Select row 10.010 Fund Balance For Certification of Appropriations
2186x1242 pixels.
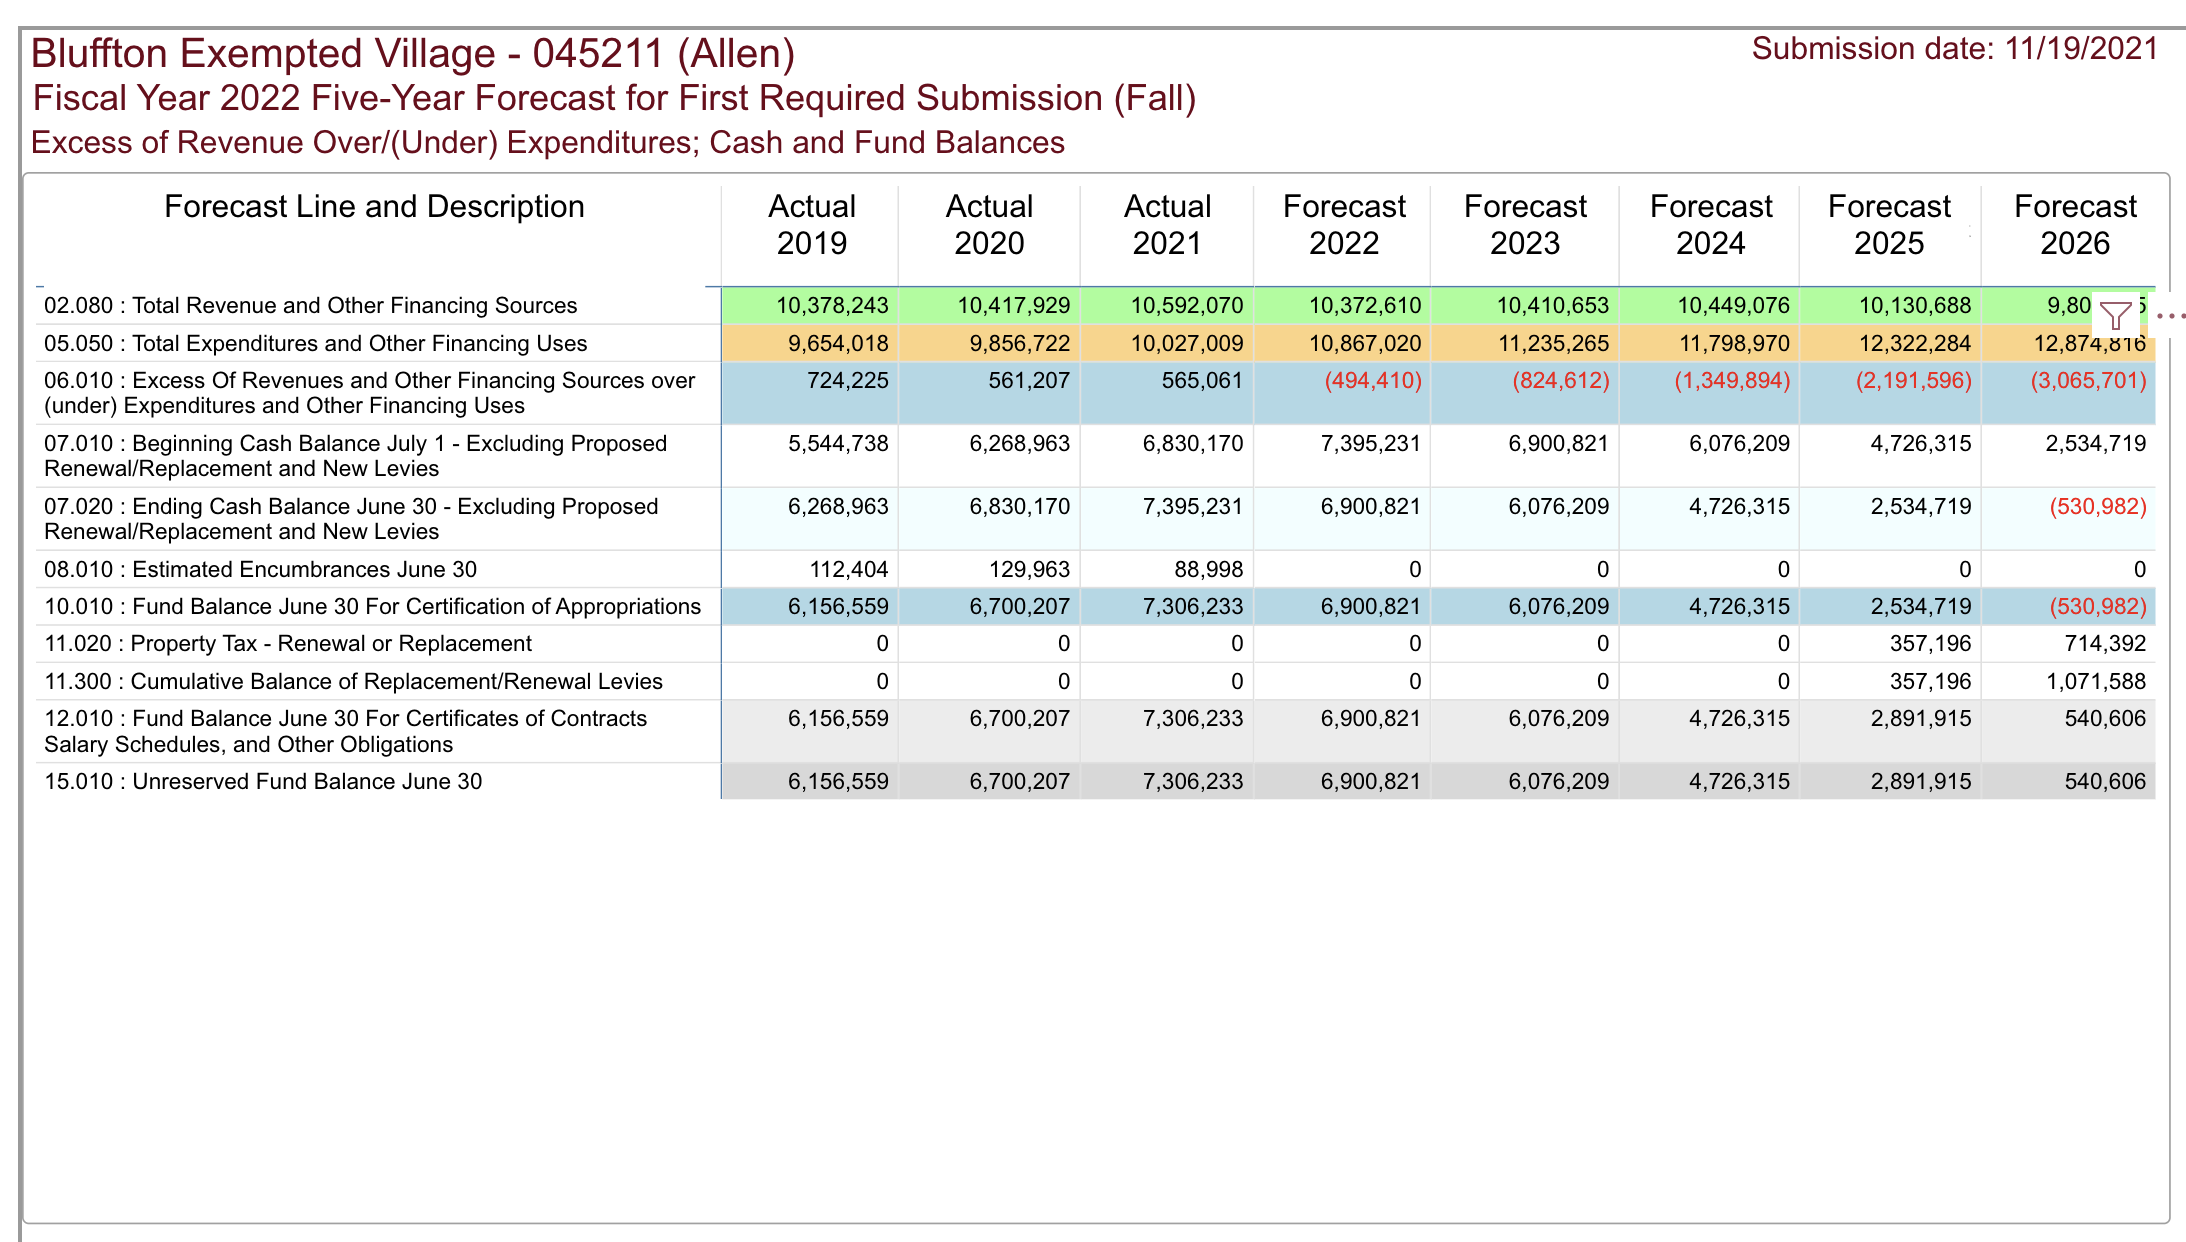373,606
